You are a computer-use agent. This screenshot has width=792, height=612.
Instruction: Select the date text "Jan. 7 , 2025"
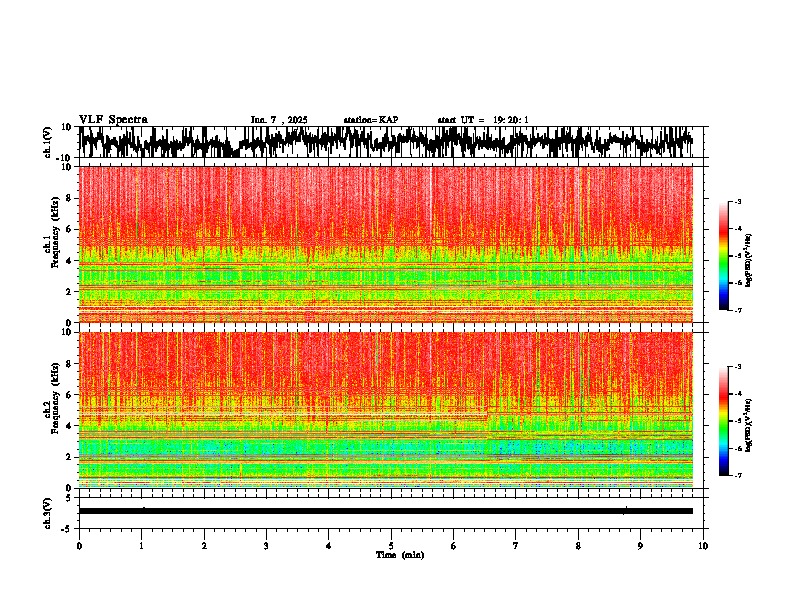279,120
